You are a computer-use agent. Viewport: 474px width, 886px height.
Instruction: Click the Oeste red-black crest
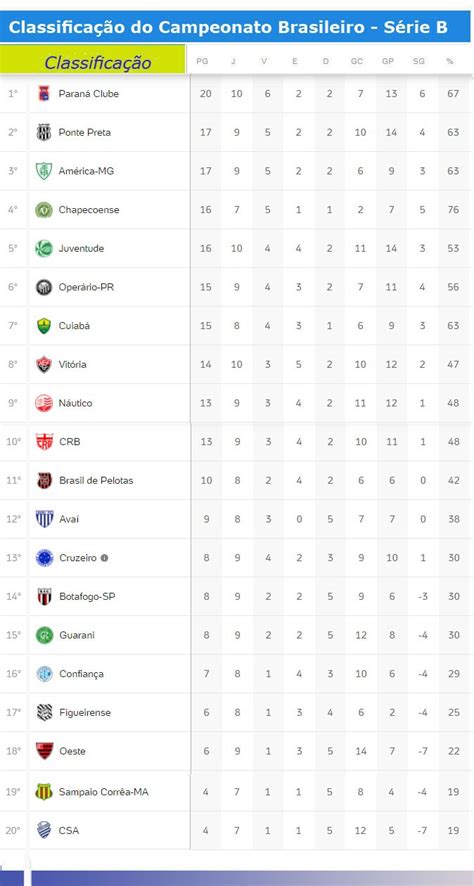tap(44, 751)
